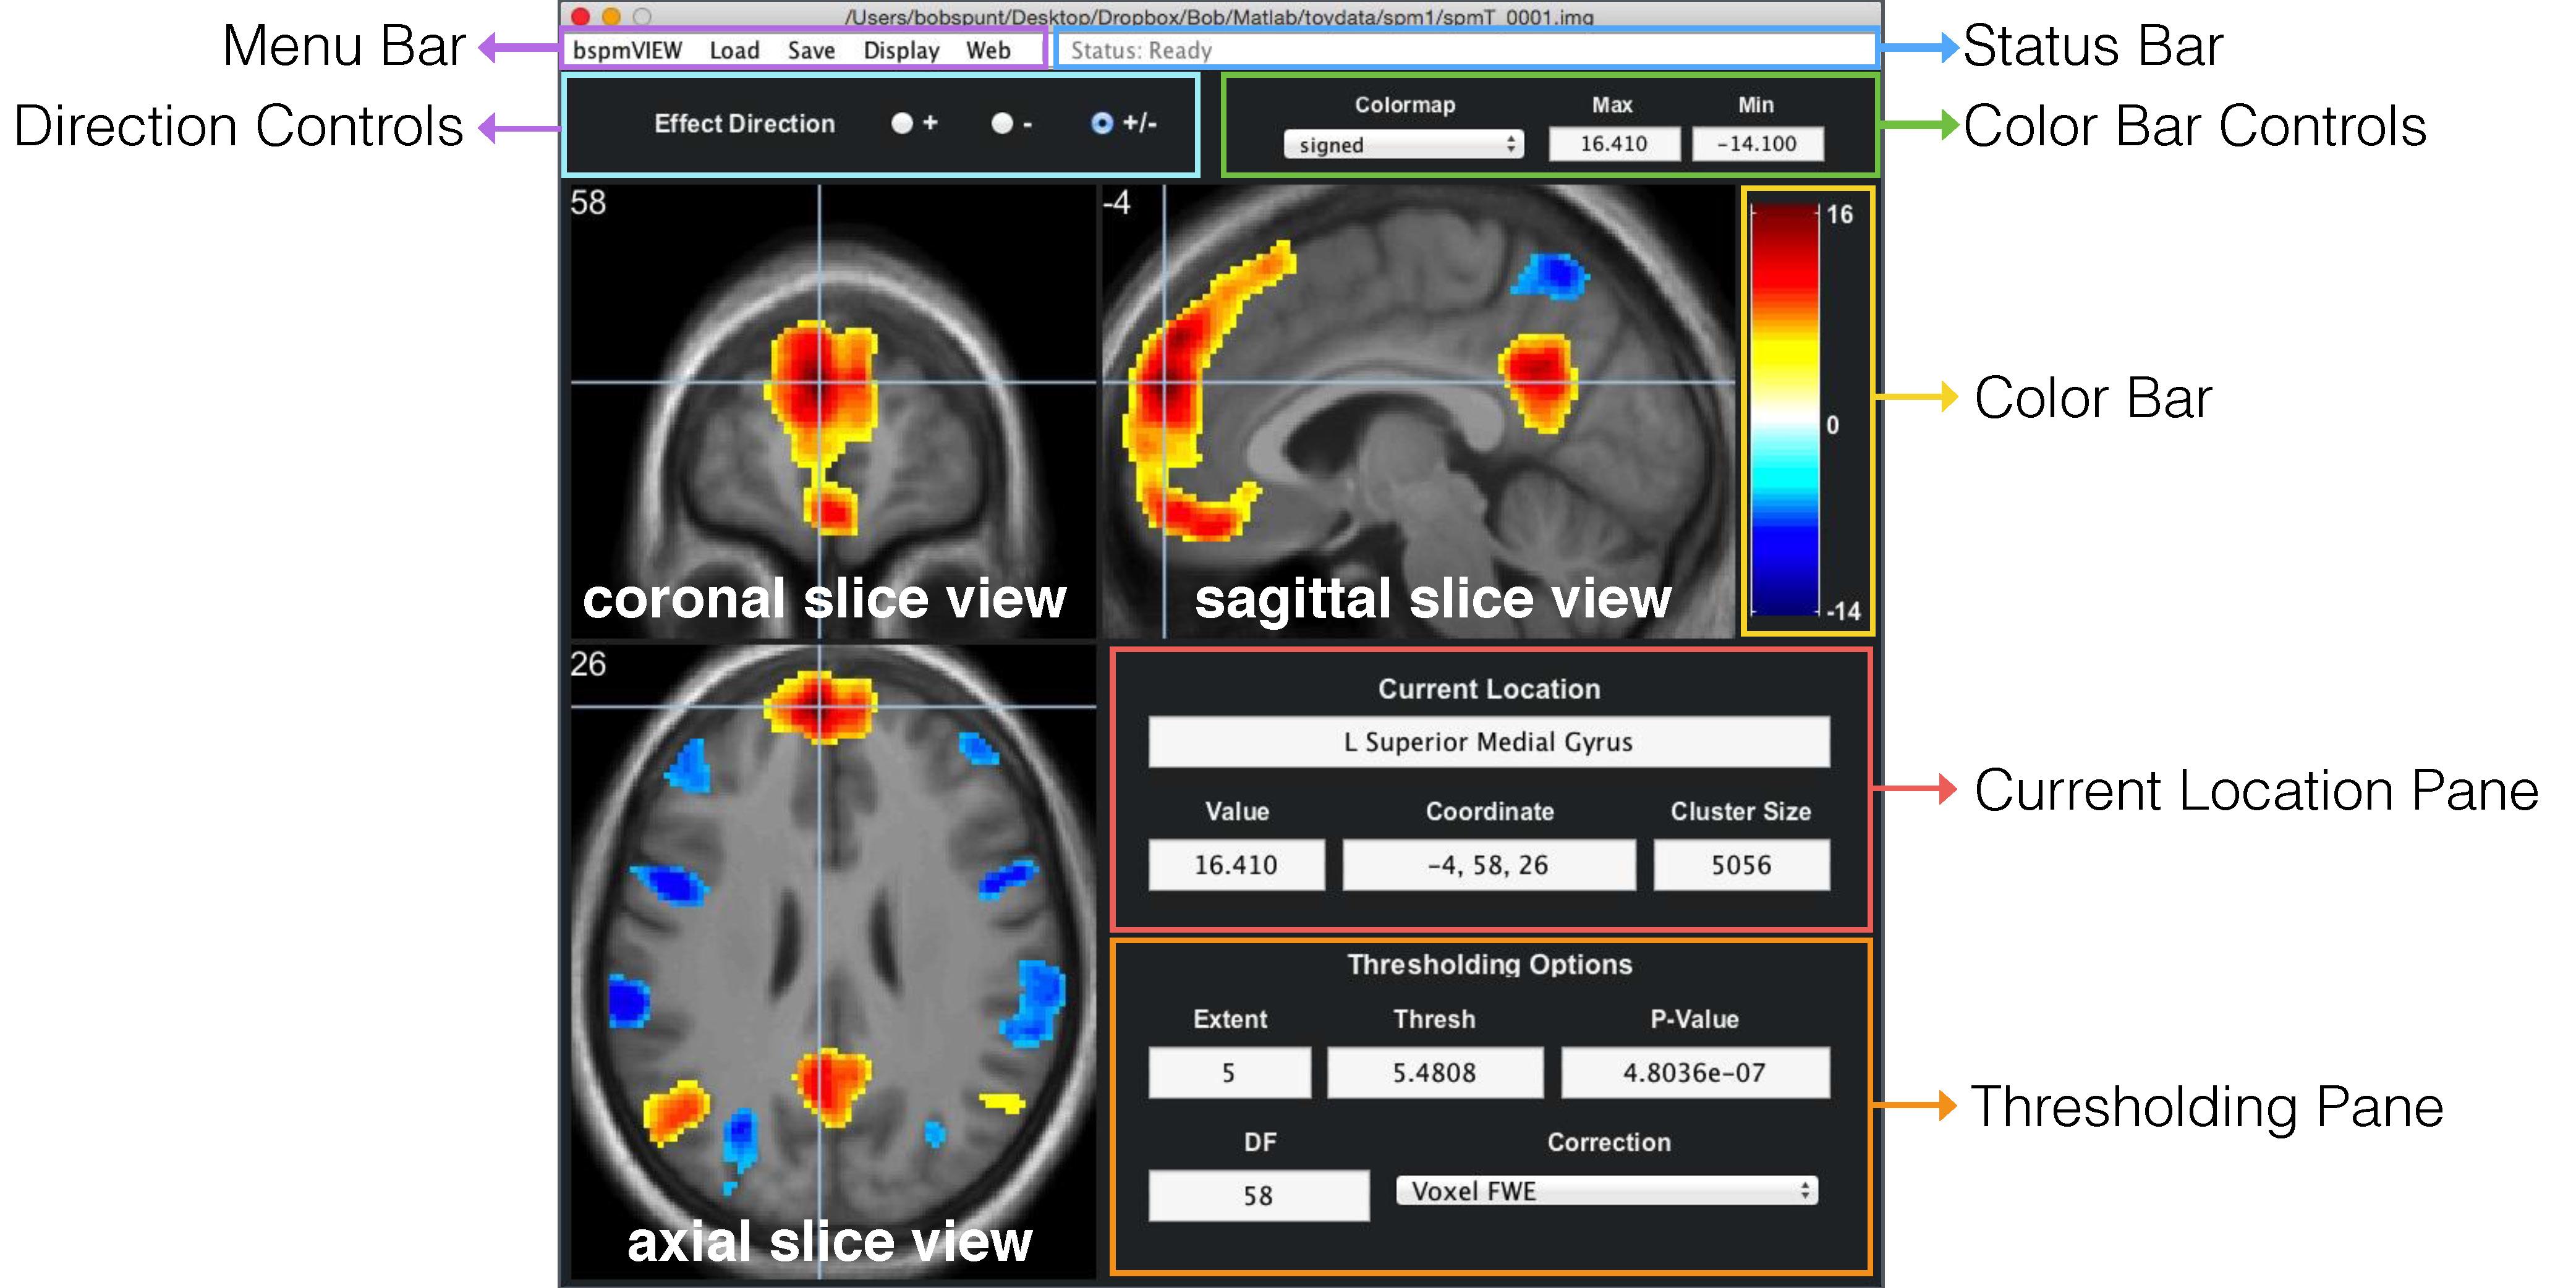Screen dimensions: 2576x1288
Task: Click the Min colorbar value field
Action: tap(1757, 144)
